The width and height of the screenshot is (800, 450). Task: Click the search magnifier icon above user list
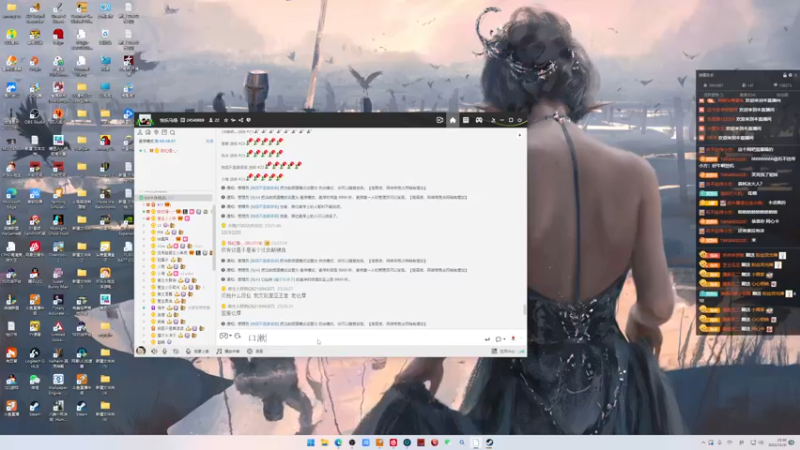click(x=172, y=133)
